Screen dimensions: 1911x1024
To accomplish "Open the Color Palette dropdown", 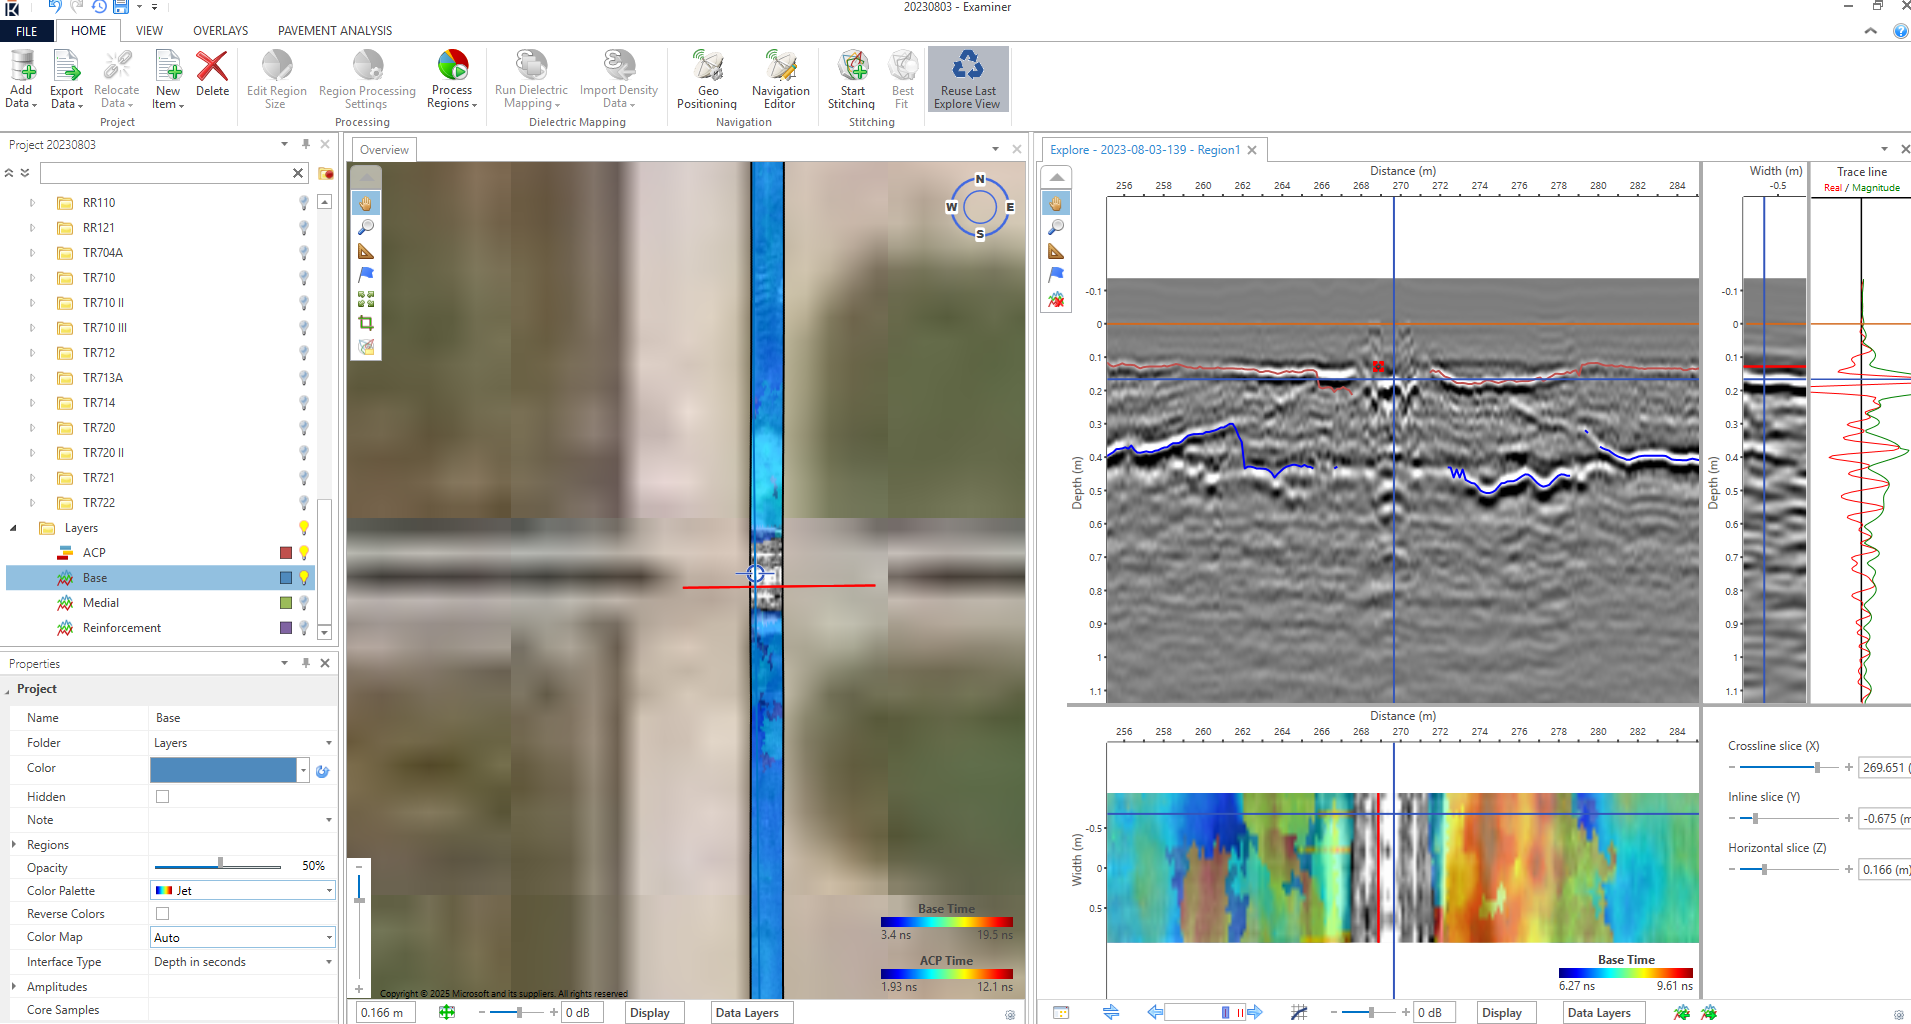I will tap(329, 890).
